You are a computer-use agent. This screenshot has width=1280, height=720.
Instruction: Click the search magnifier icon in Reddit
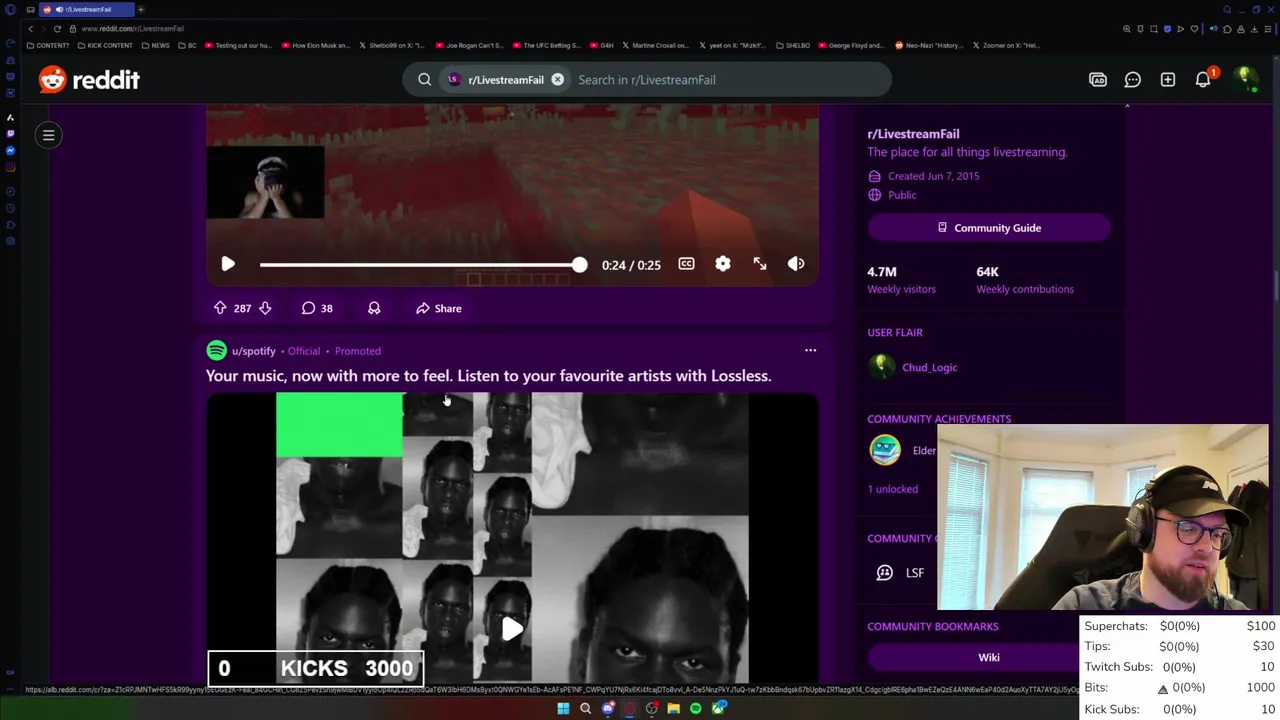click(425, 79)
